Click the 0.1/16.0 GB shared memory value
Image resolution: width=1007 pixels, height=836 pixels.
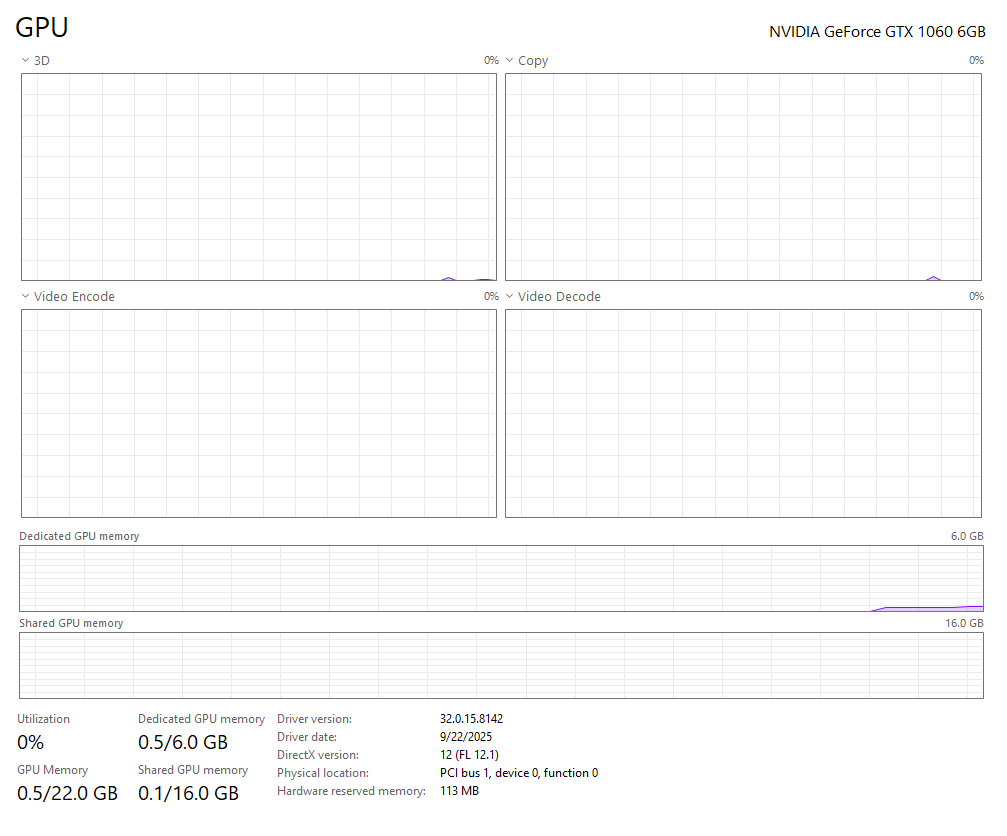pos(188,794)
